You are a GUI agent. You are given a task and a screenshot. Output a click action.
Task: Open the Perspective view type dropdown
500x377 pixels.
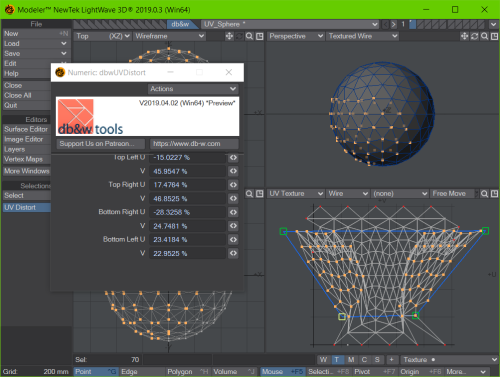coord(296,36)
